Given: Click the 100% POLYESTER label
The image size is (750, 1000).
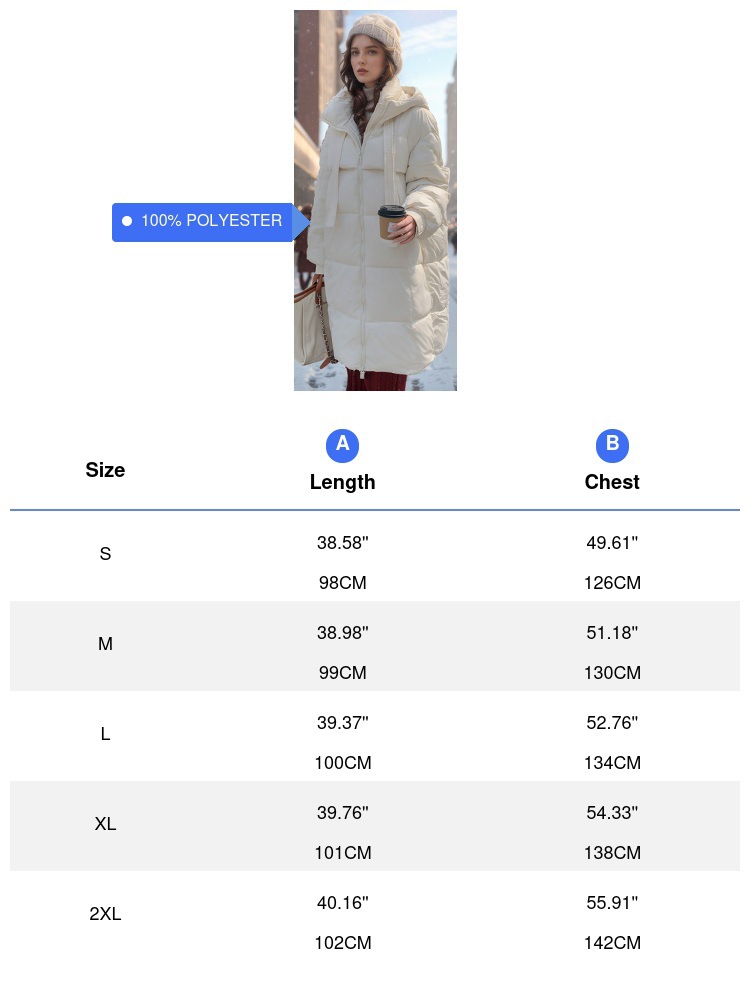Looking at the screenshot, I should [x=211, y=221].
